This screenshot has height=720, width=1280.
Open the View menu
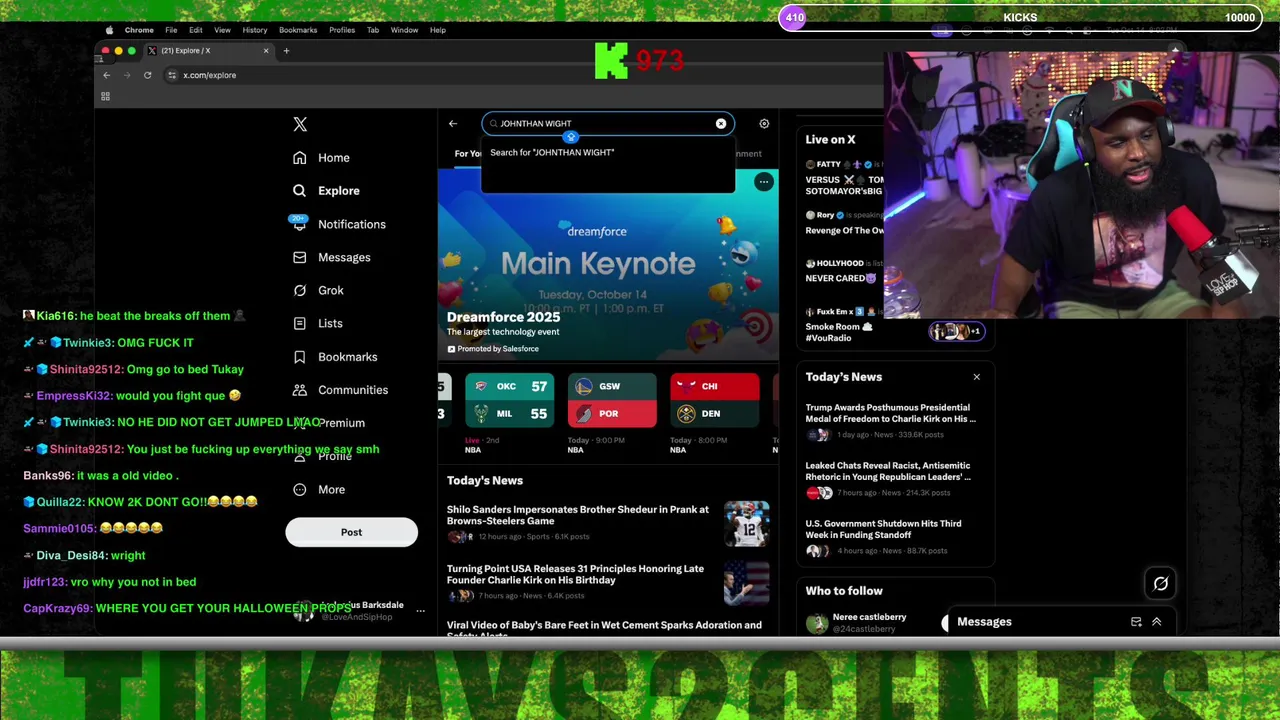(222, 30)
